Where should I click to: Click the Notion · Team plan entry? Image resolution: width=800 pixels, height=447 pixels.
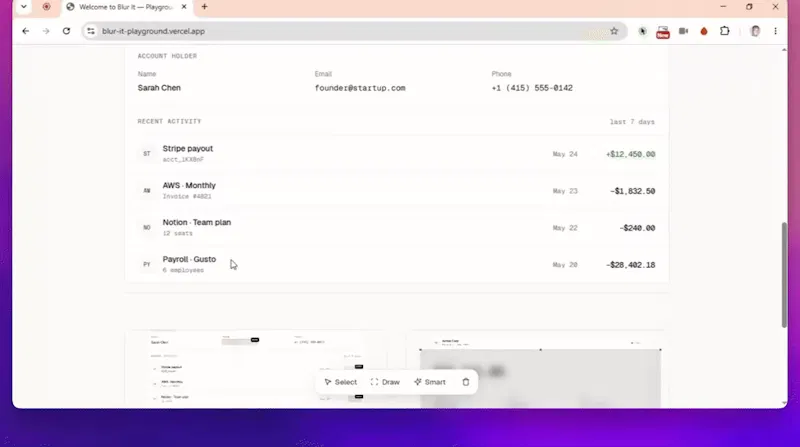(x=197, y=222)
